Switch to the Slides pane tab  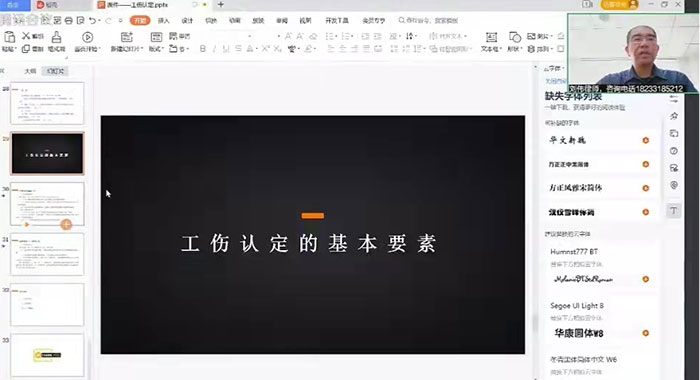coord(55,71)
